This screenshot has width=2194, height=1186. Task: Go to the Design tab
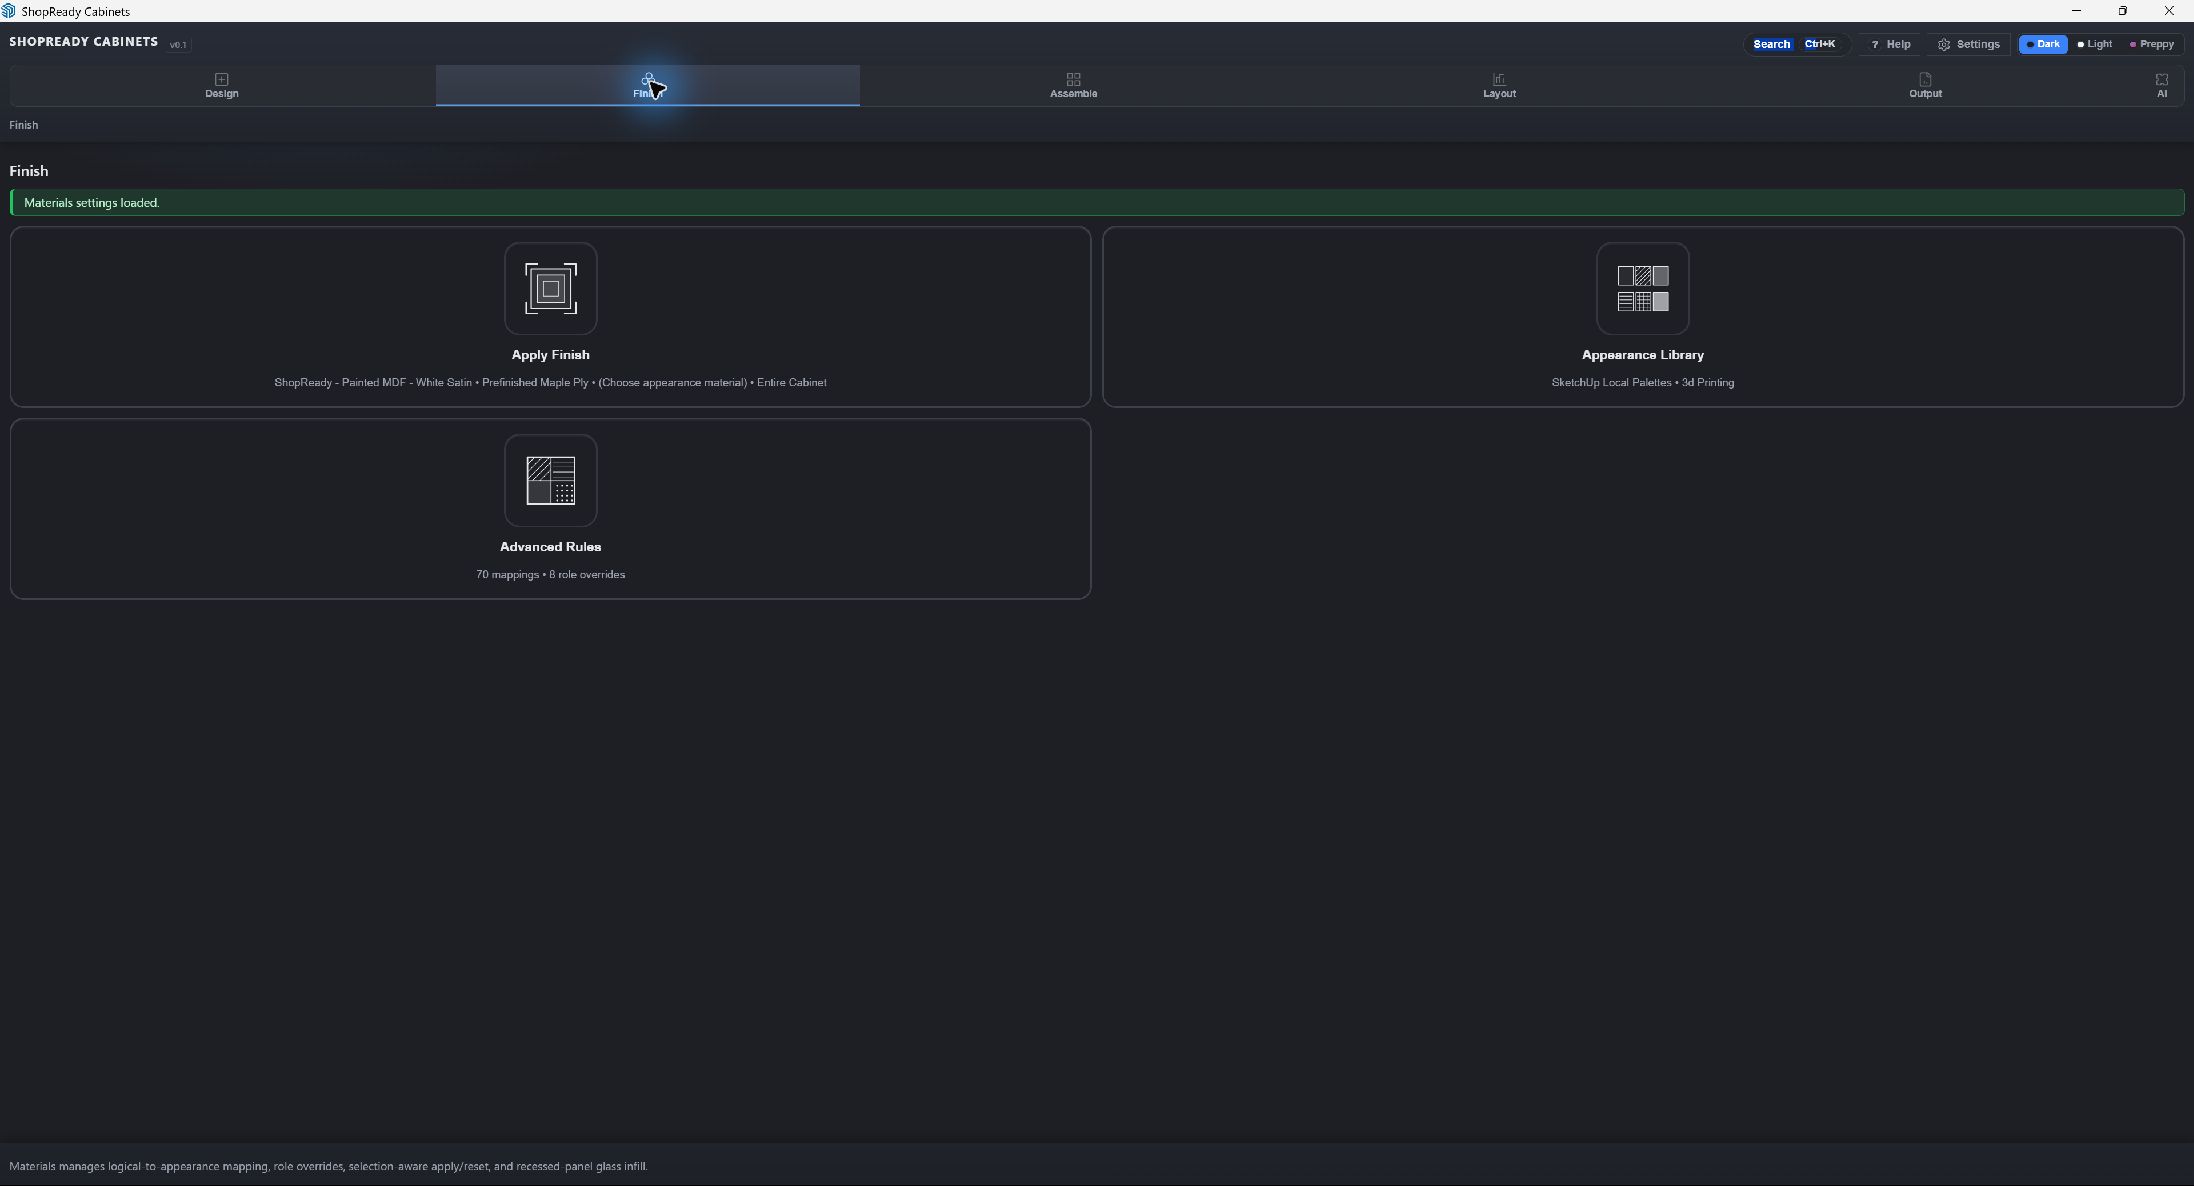(x=222, y=86)
